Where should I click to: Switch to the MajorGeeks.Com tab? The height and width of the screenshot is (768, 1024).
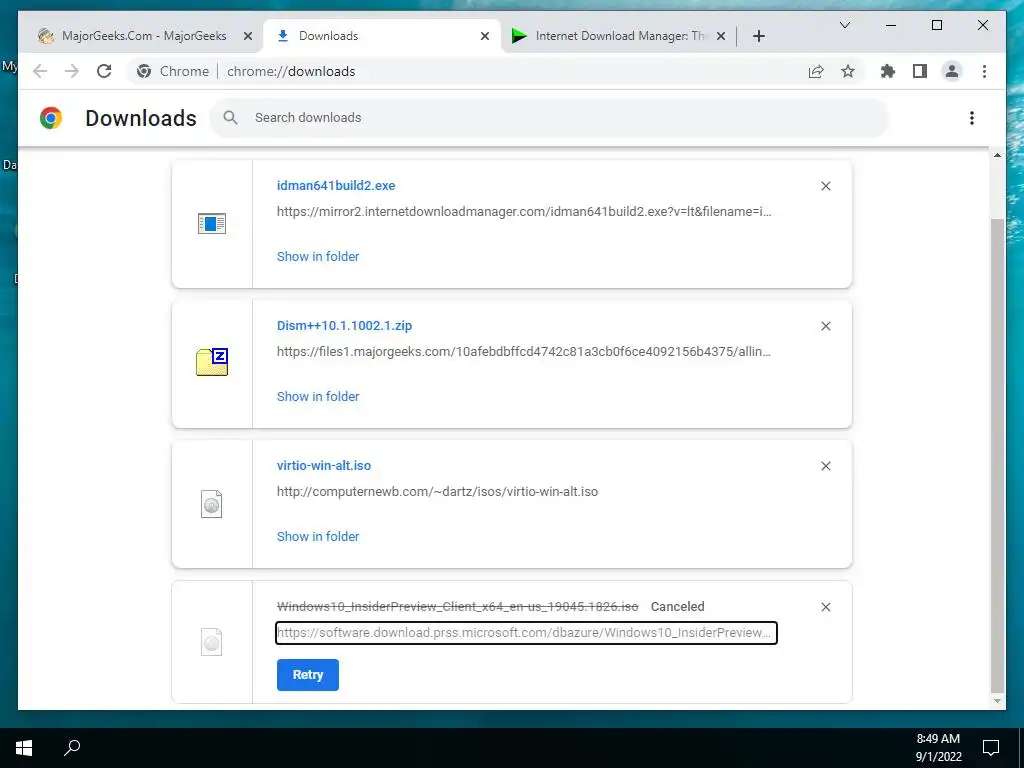pyautogui.click(x=144, y=36)
